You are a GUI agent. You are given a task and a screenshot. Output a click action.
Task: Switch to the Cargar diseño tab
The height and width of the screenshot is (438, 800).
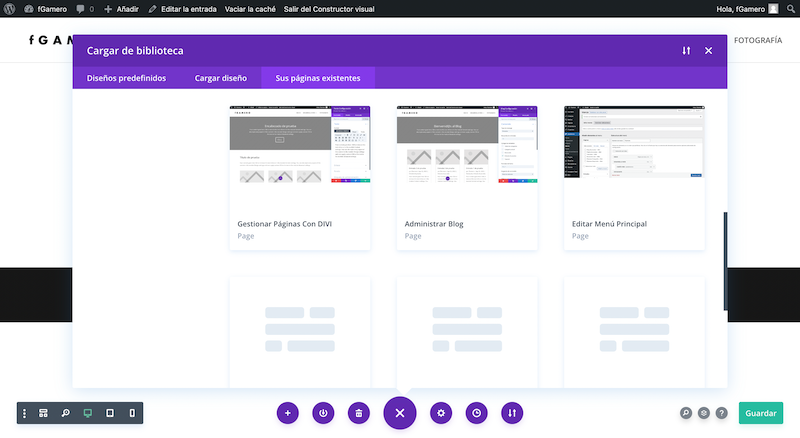[220, 78]
